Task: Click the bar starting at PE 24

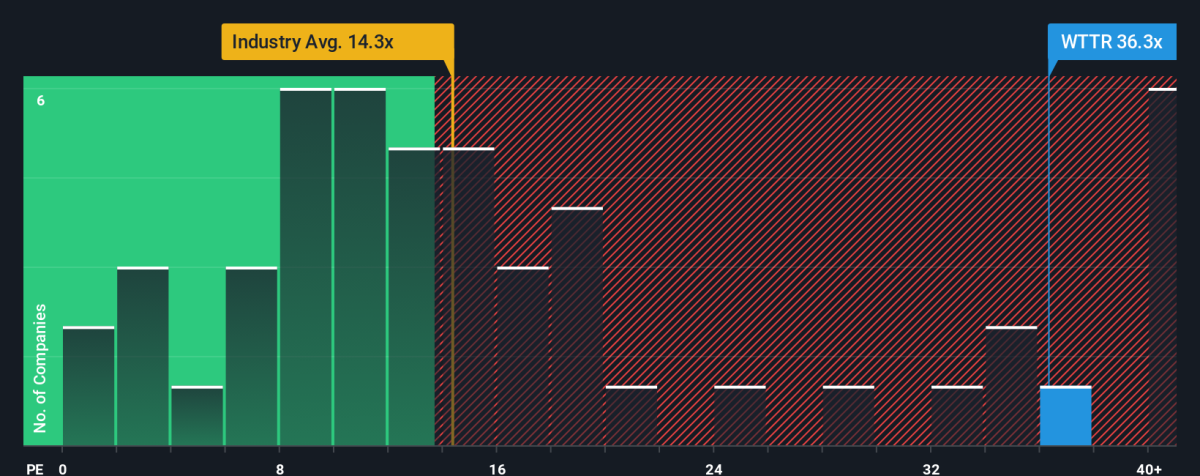Action: [x=739, y=416]
